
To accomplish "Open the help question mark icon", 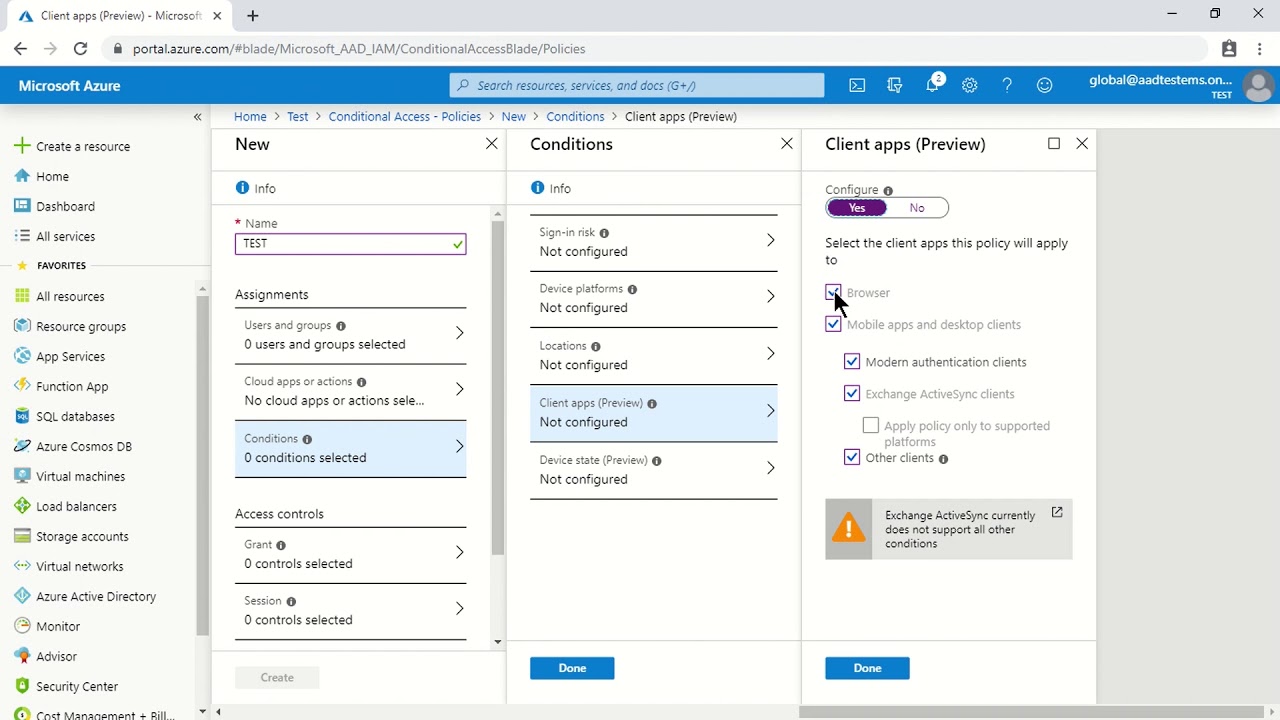I will pyautogui.click(x=1007, y=86).
